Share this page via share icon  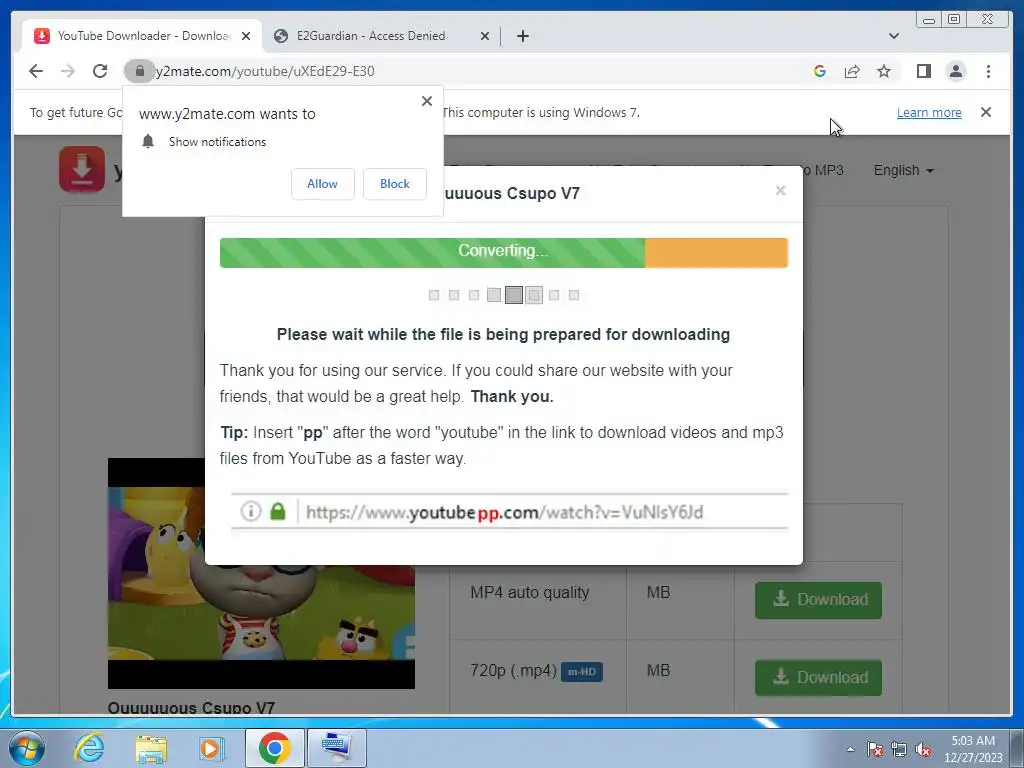pyautogui.click(x=852, y=71)
